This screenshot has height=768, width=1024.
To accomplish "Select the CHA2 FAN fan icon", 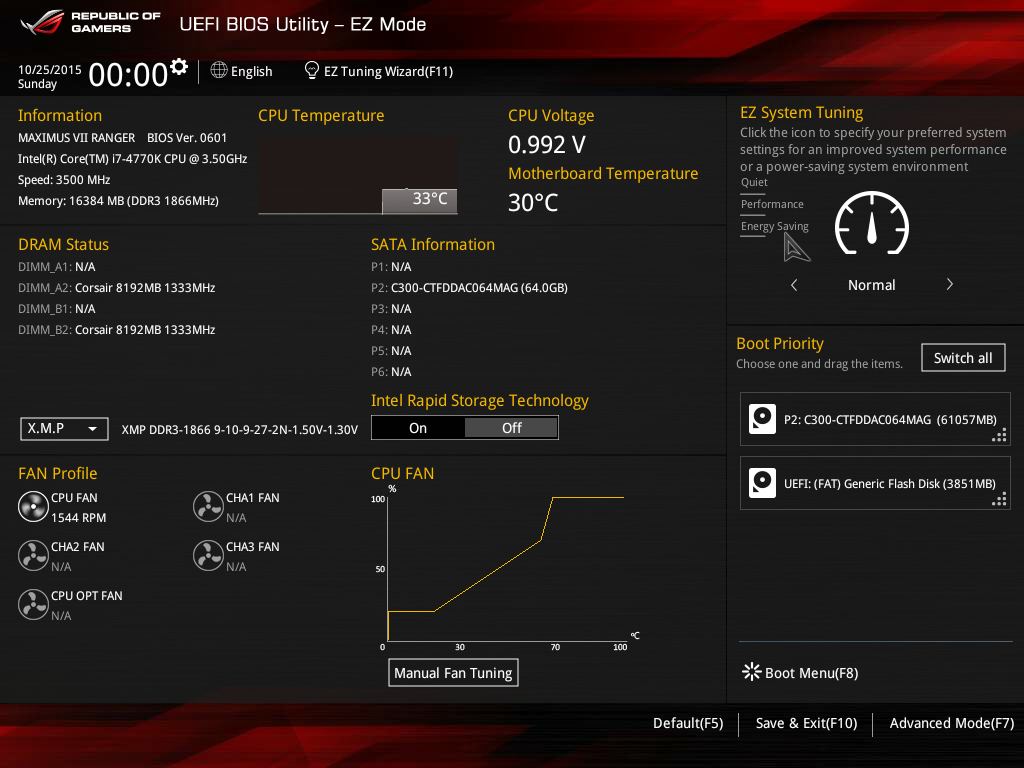I will click(33, 556).
